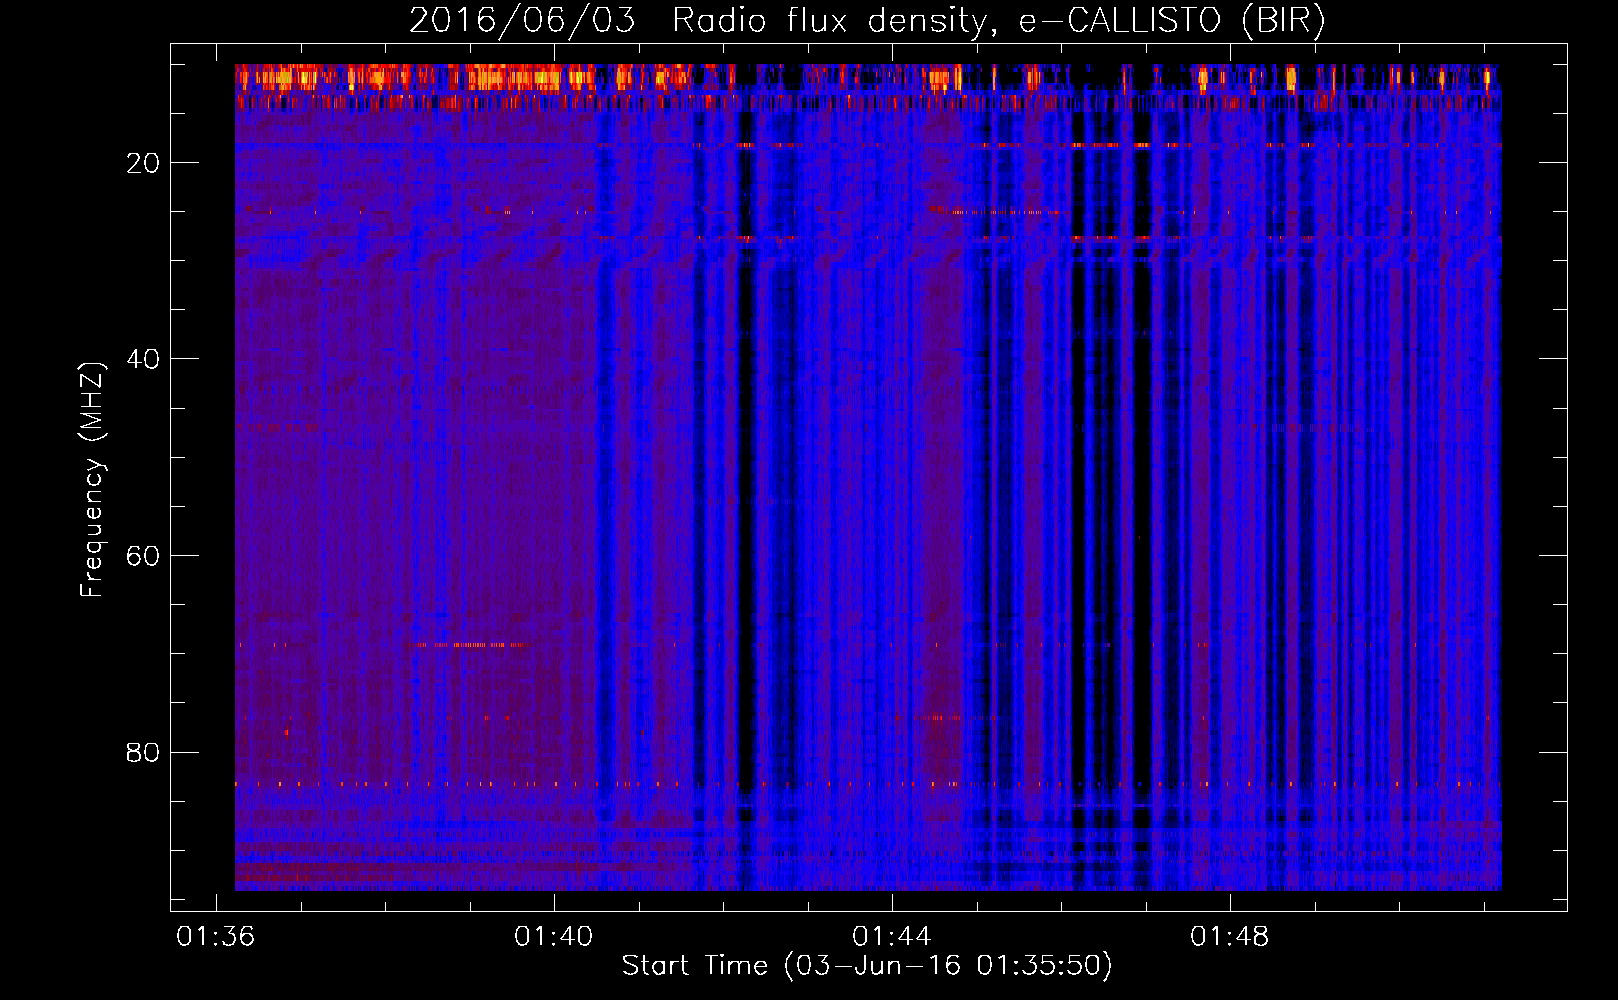The image size is (1618, 1000).
Task: Select the 80 MHz frequency tick label
Action: (x=143, y=753)
